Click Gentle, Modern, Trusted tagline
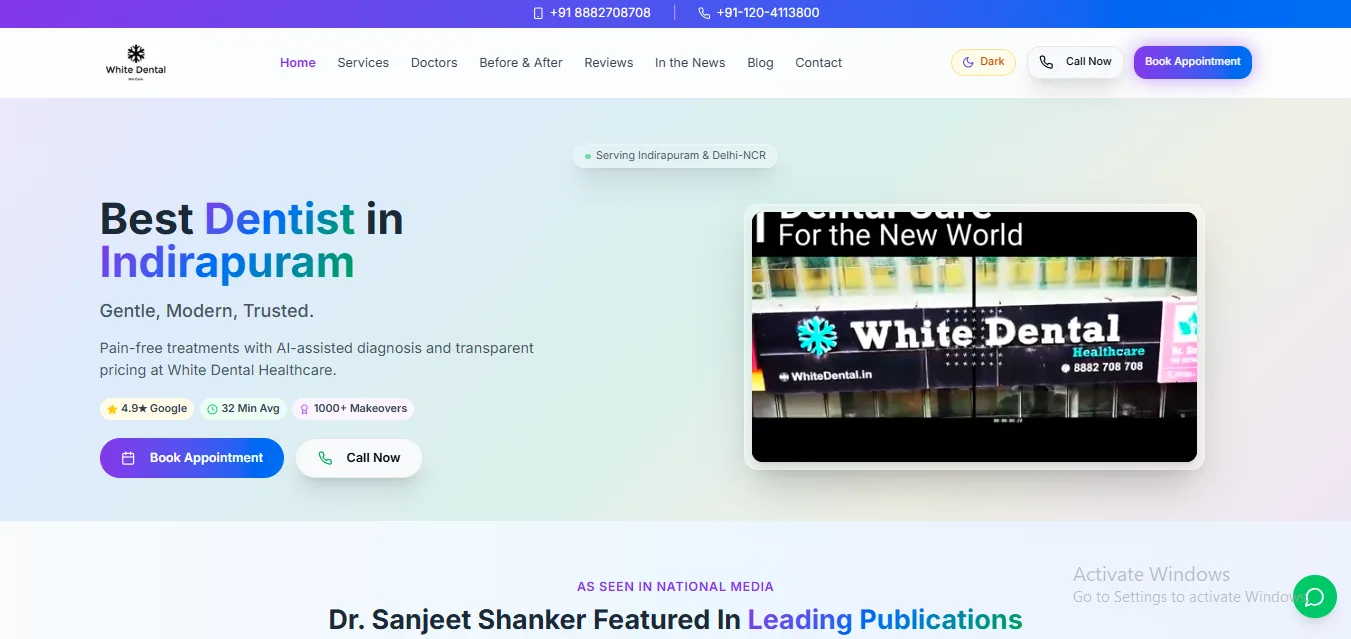The width and height of the screenshot is (1351, 639). pos(207,311)
